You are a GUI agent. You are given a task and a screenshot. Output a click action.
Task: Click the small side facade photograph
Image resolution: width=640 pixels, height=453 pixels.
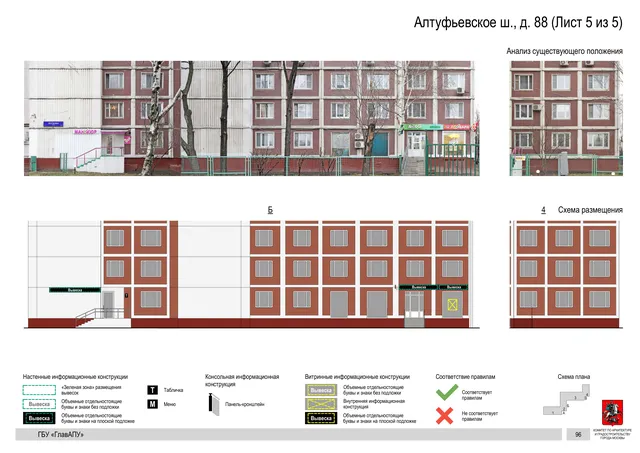coord(566,118)
